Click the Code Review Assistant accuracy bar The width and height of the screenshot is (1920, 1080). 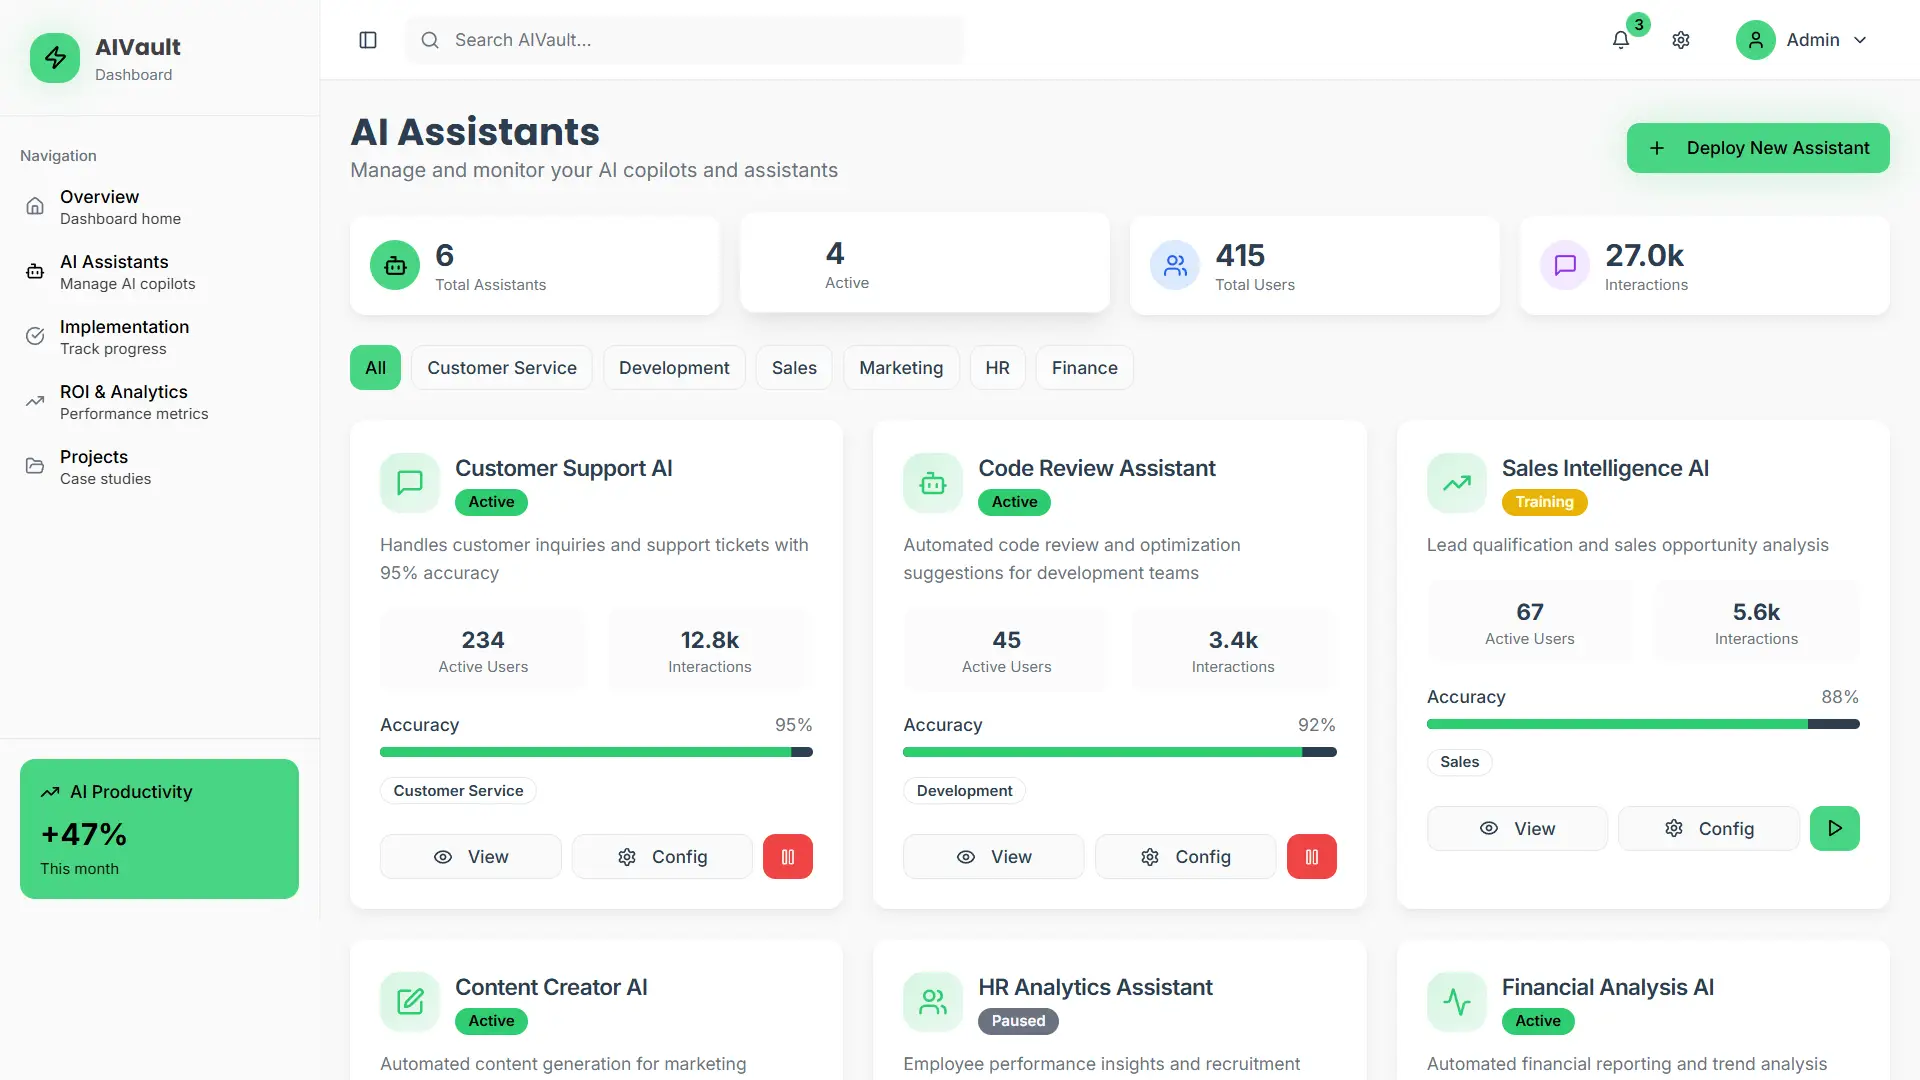pos(1120,752)
